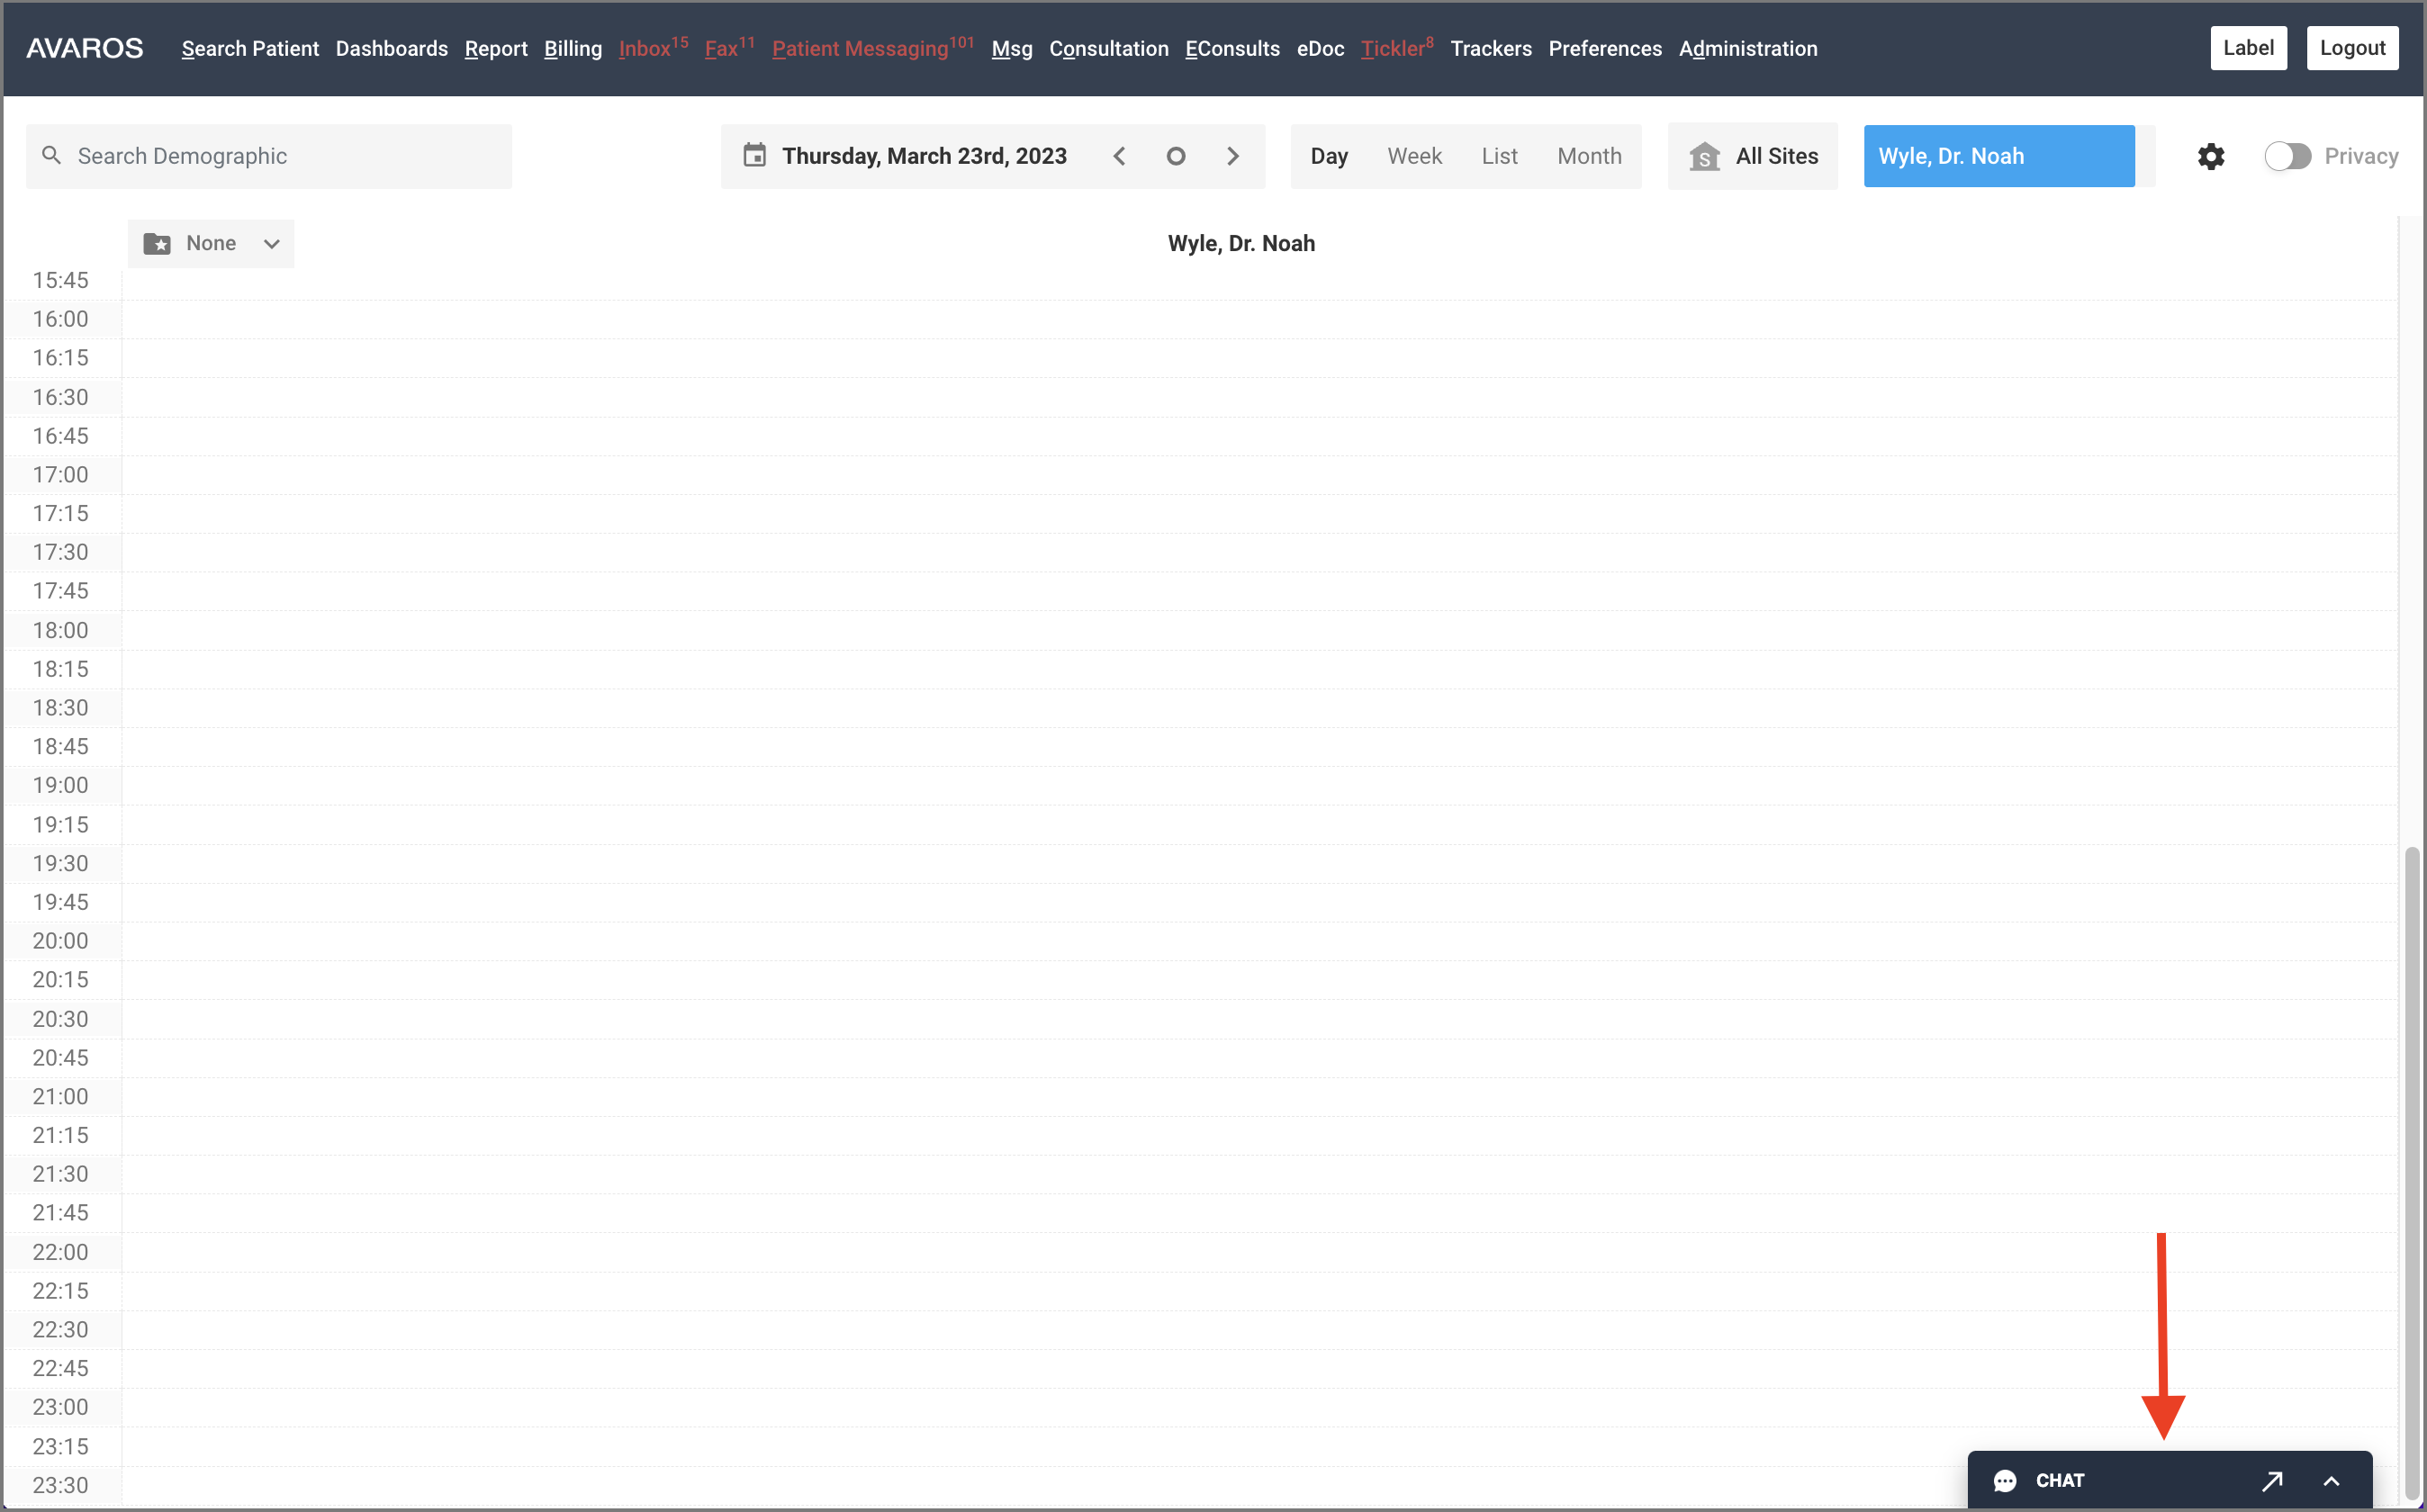
Task: Open the Fax menu item
Action: pos(729,48)
